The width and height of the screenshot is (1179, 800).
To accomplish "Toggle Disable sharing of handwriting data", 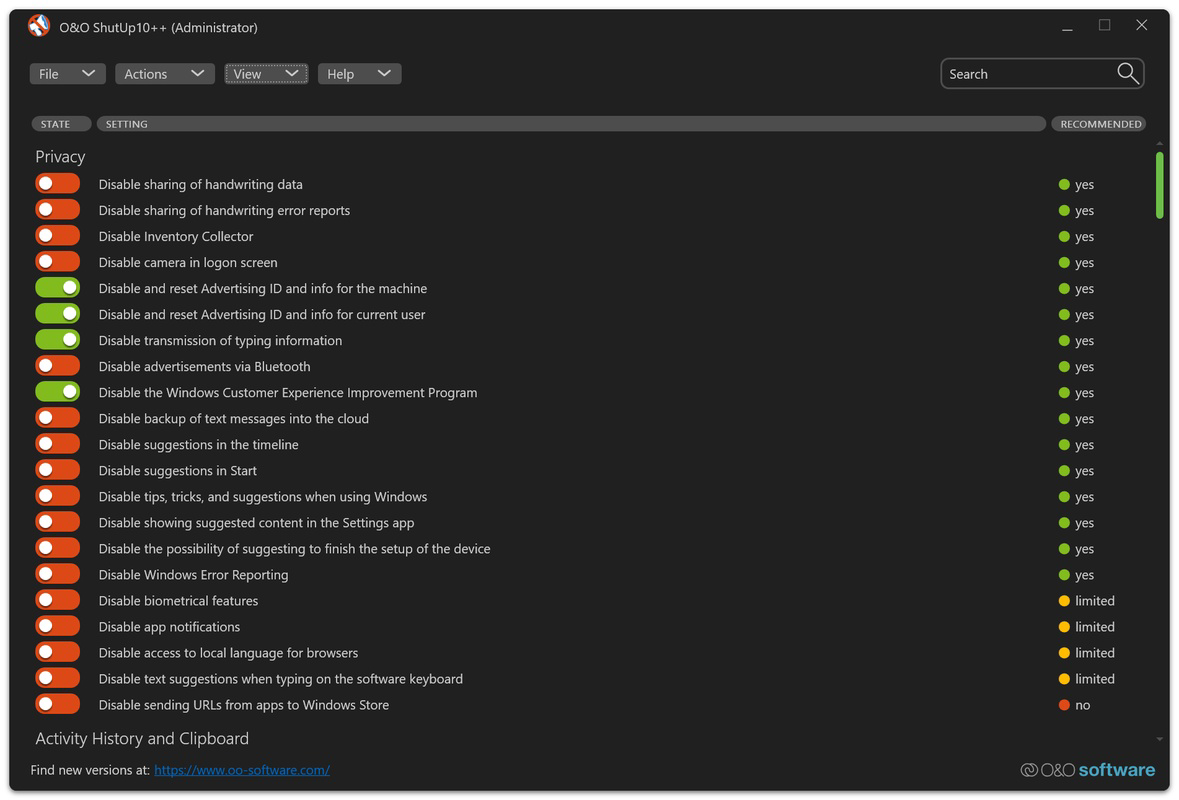I will pyautogui.click(x=57, y=183).
